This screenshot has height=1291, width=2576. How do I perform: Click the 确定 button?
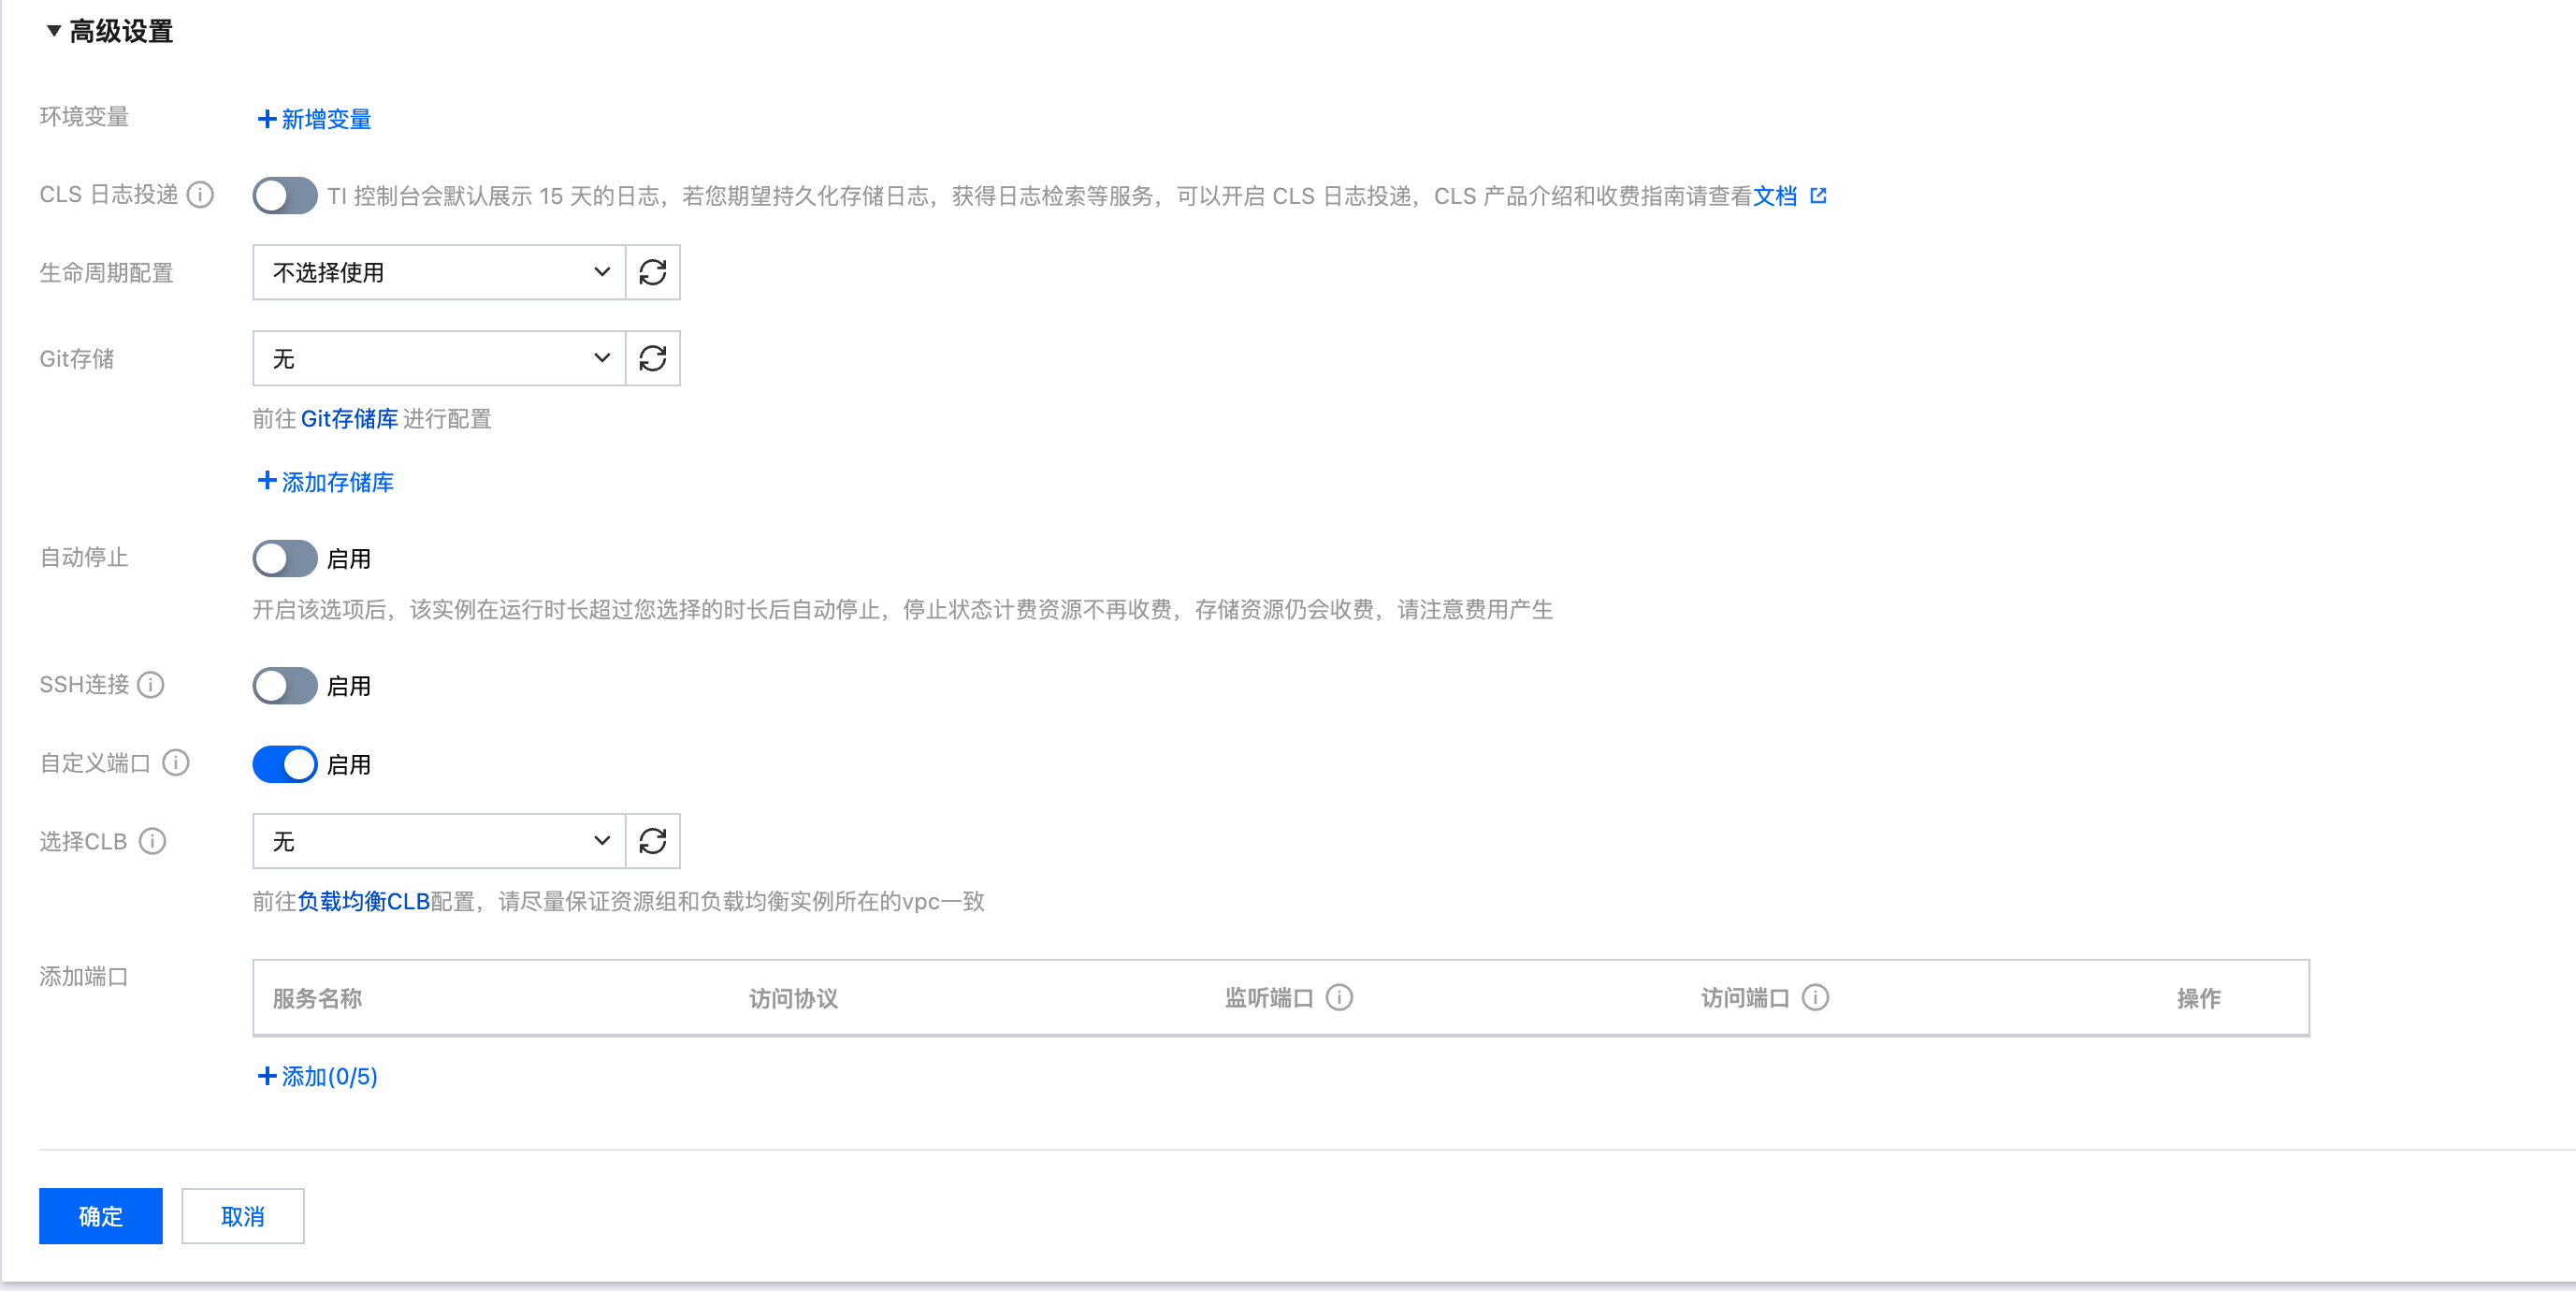[100, 1216]
